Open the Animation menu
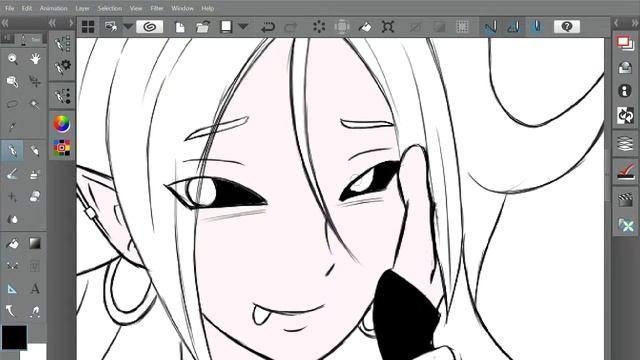 pos(53,8)
